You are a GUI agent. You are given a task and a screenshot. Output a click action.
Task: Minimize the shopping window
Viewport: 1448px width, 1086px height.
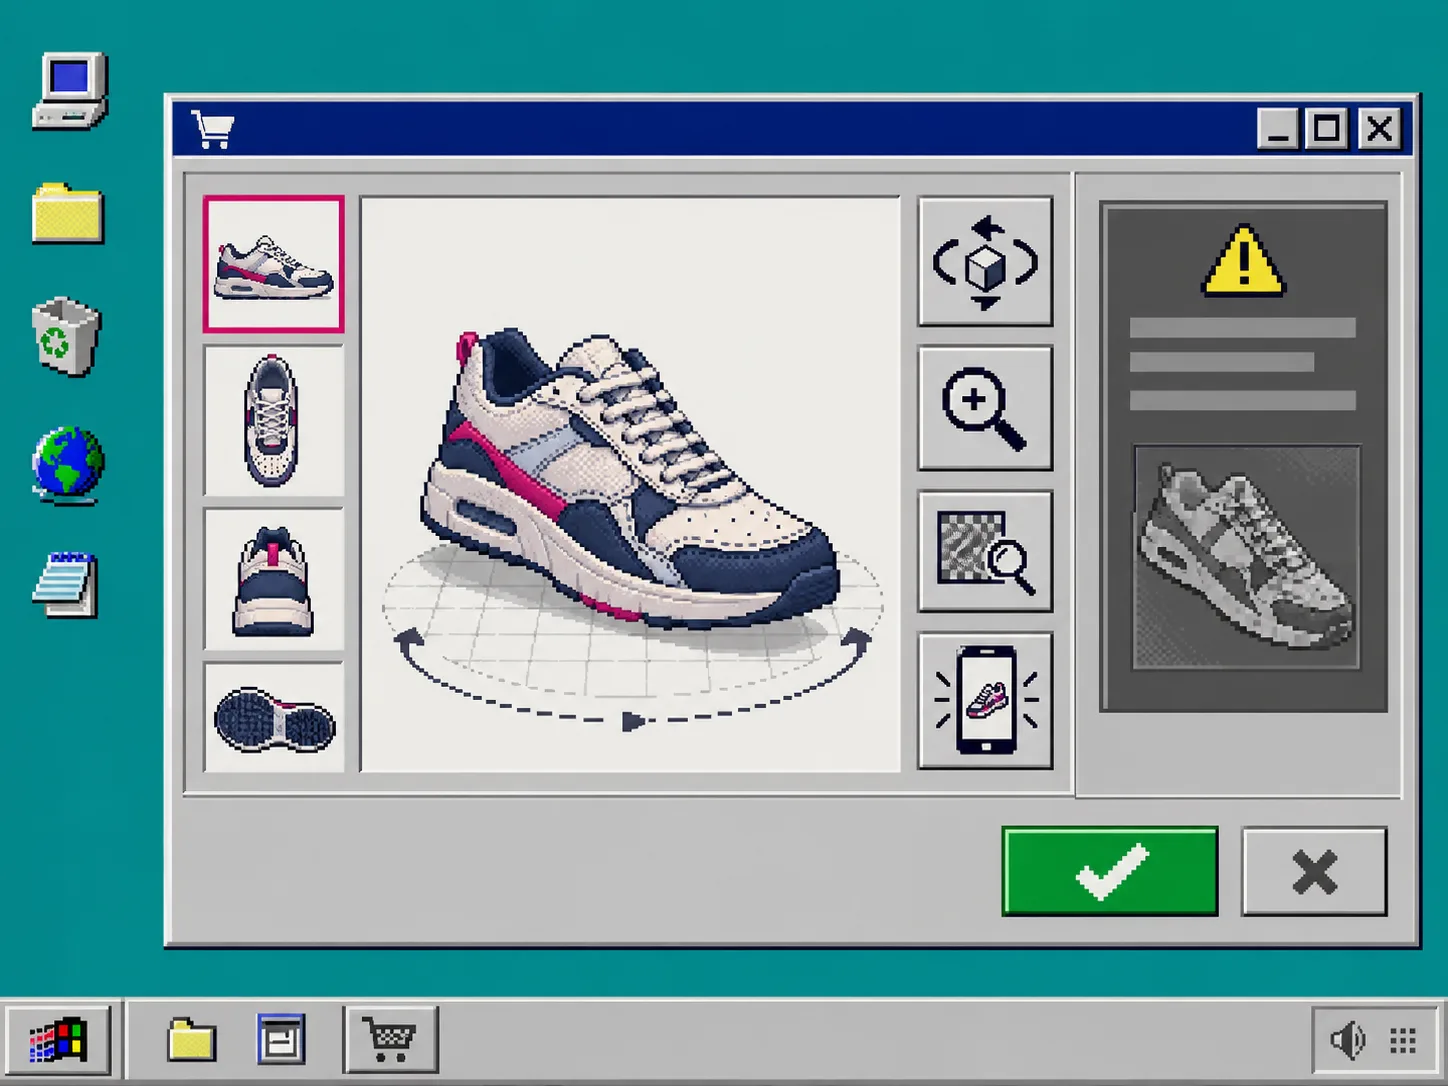click(1277, 129)
